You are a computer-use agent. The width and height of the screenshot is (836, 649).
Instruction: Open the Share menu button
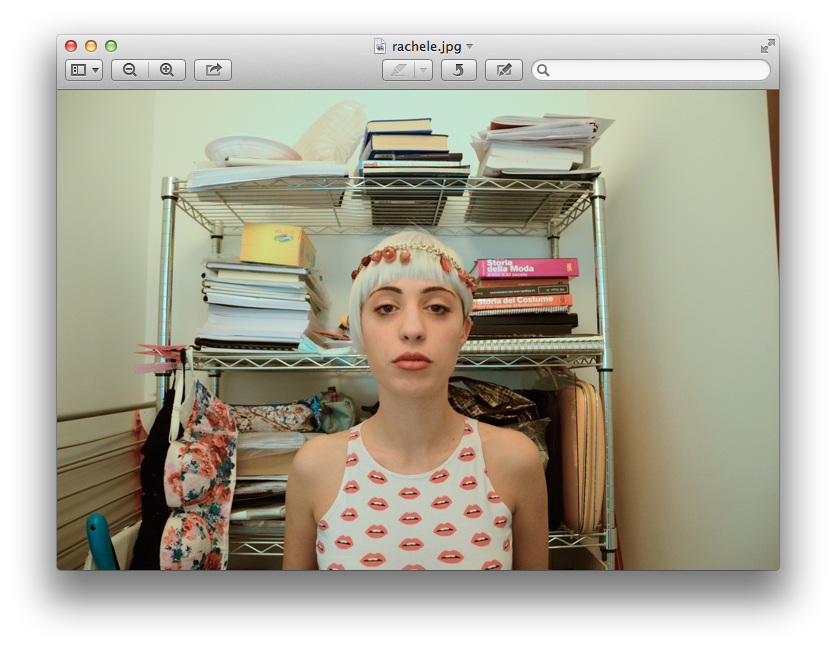pos(213,70)
